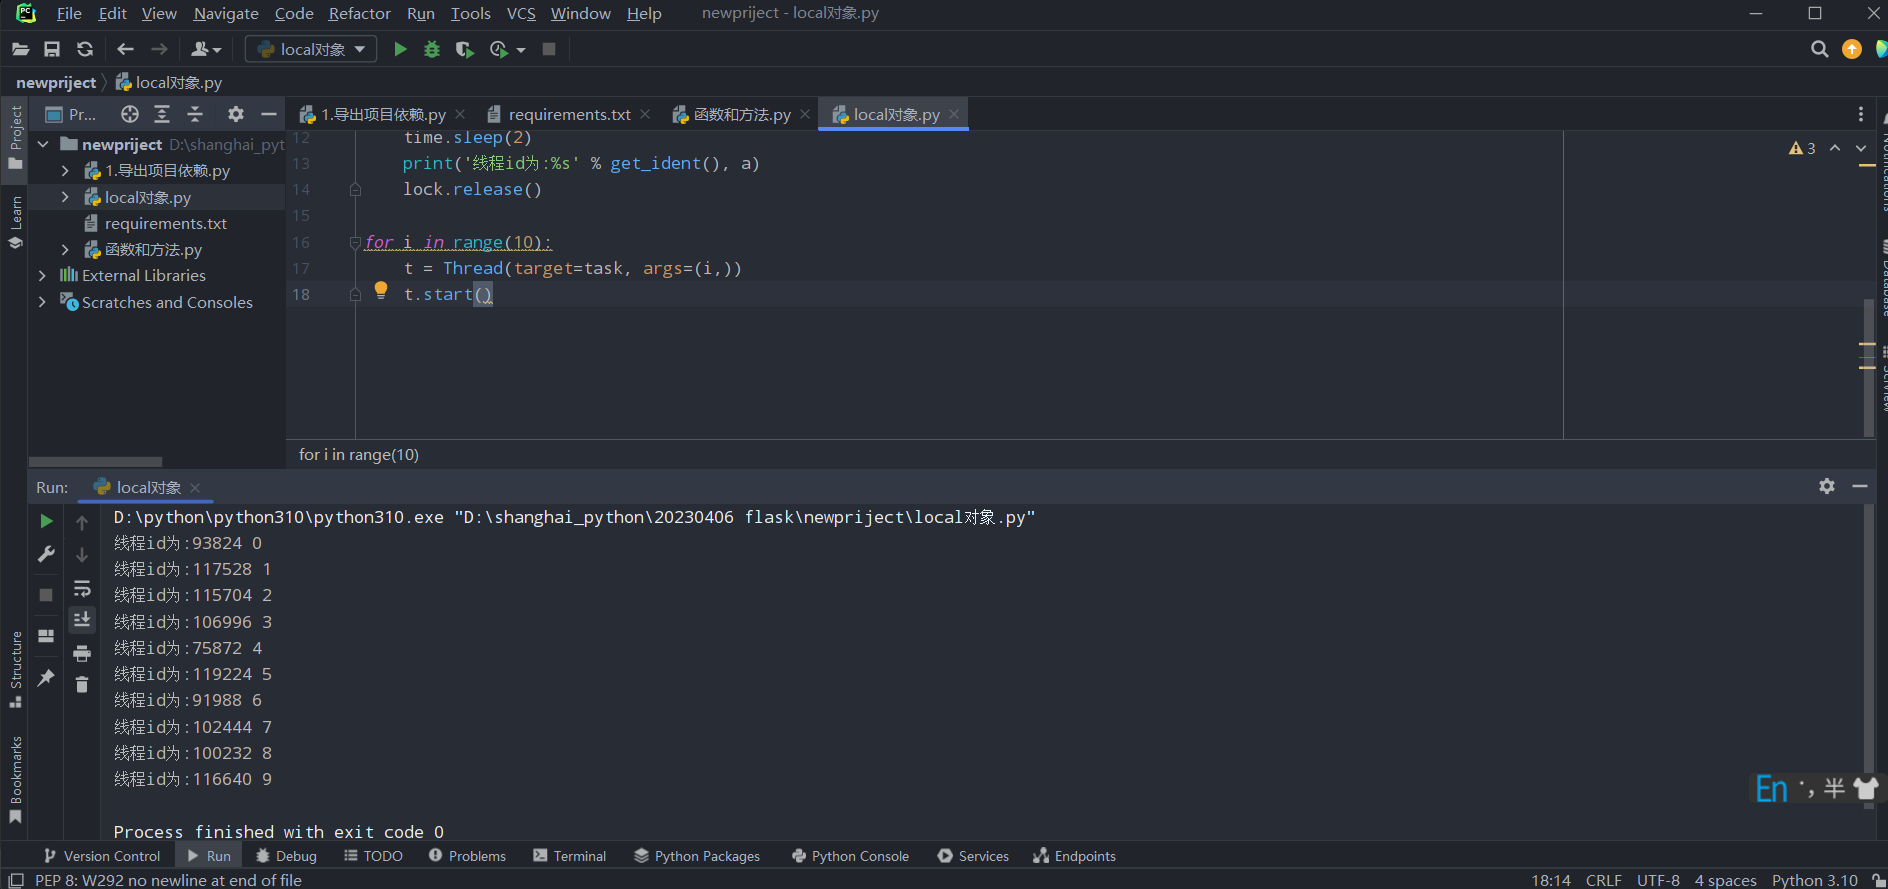Clear all Run console output trash icon
This screenshot has width=1888, height=889.
pyautogui.click(x=82, y=684)
